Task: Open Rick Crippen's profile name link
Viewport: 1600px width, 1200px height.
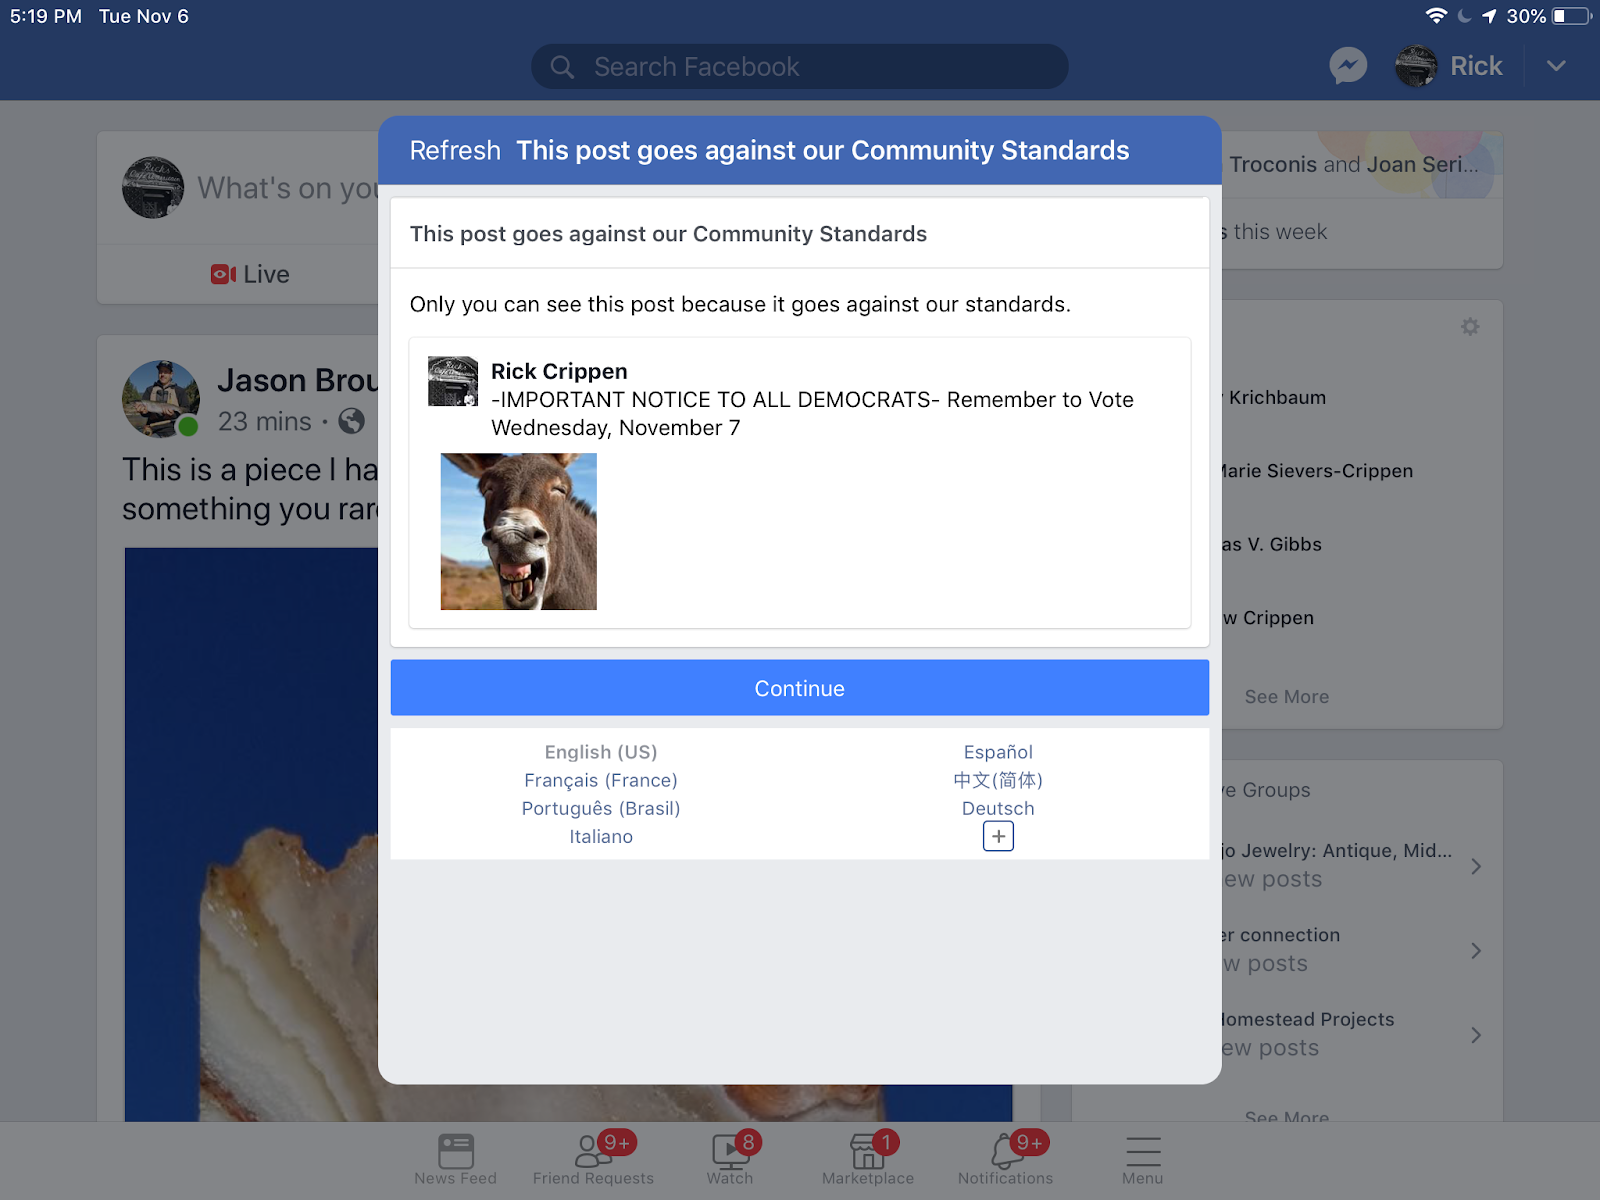Action: point(559,371)
